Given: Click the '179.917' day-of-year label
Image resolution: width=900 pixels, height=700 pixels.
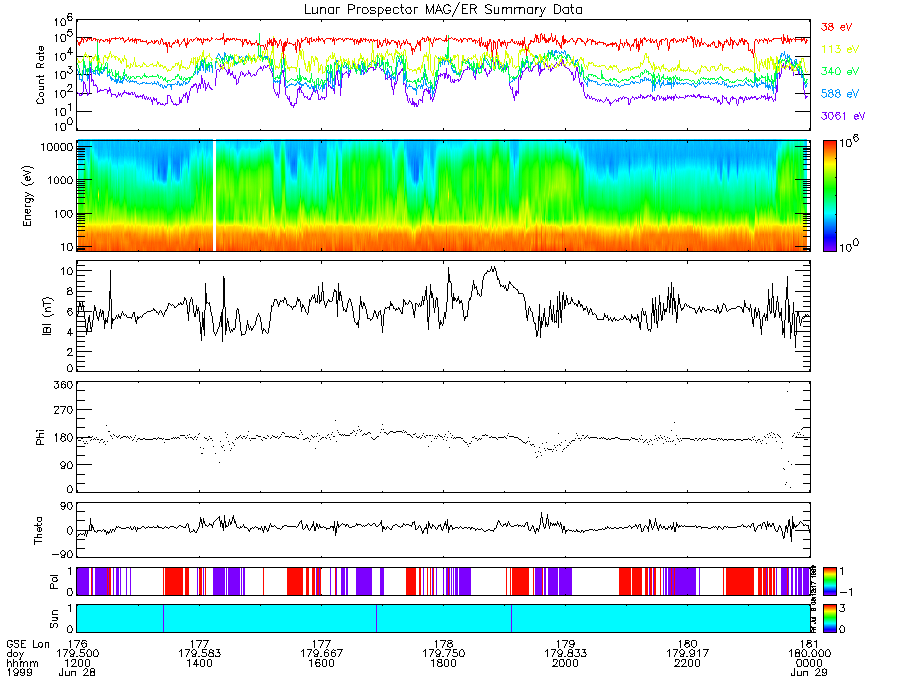Looking at the screenshot, I should point(688,654).
